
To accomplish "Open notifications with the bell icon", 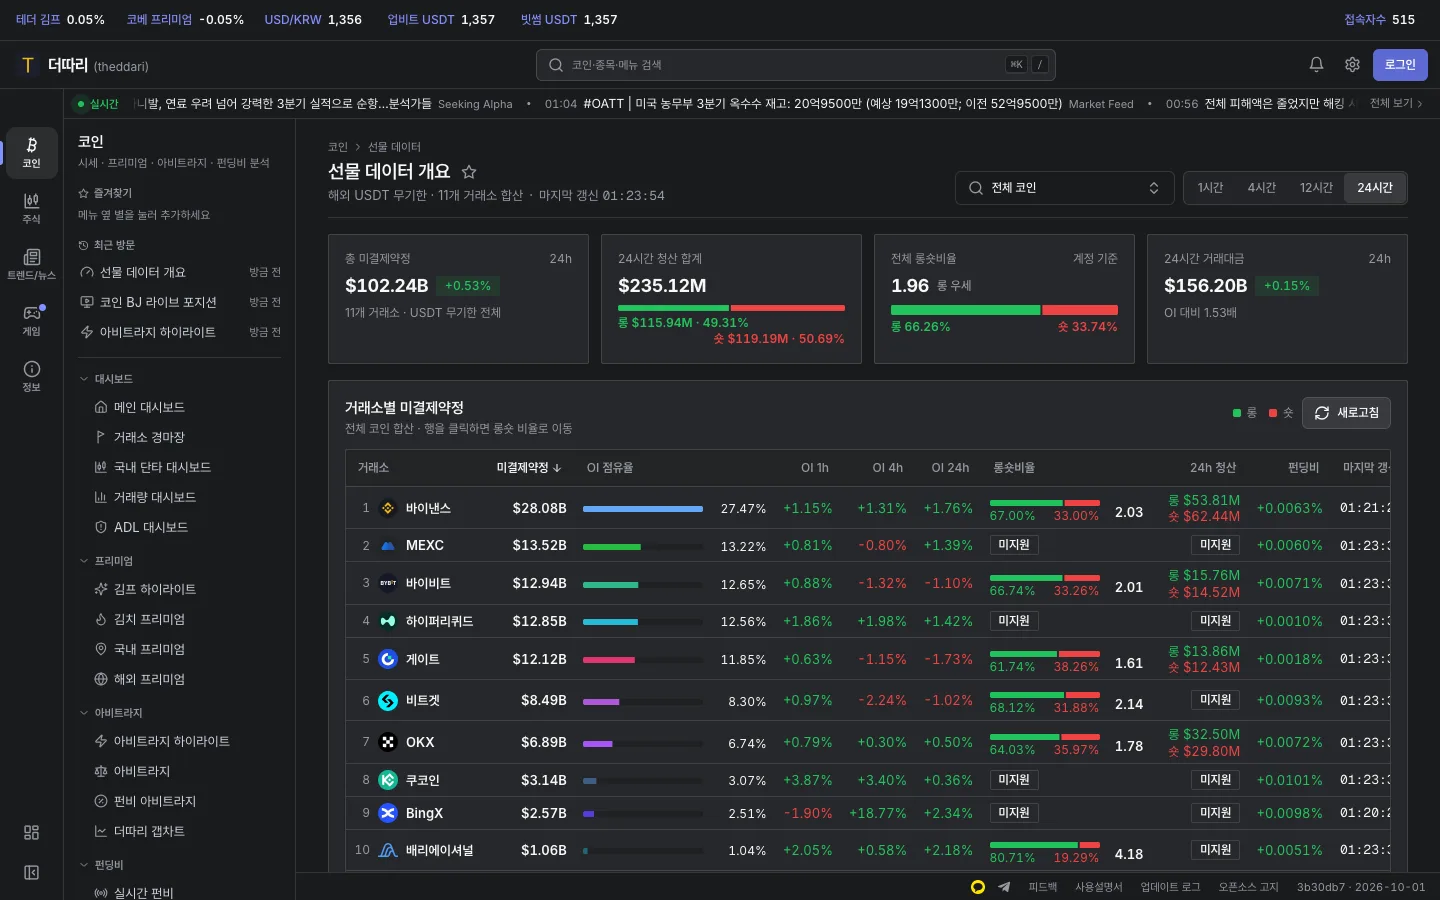I will (x=1316, y=65).
